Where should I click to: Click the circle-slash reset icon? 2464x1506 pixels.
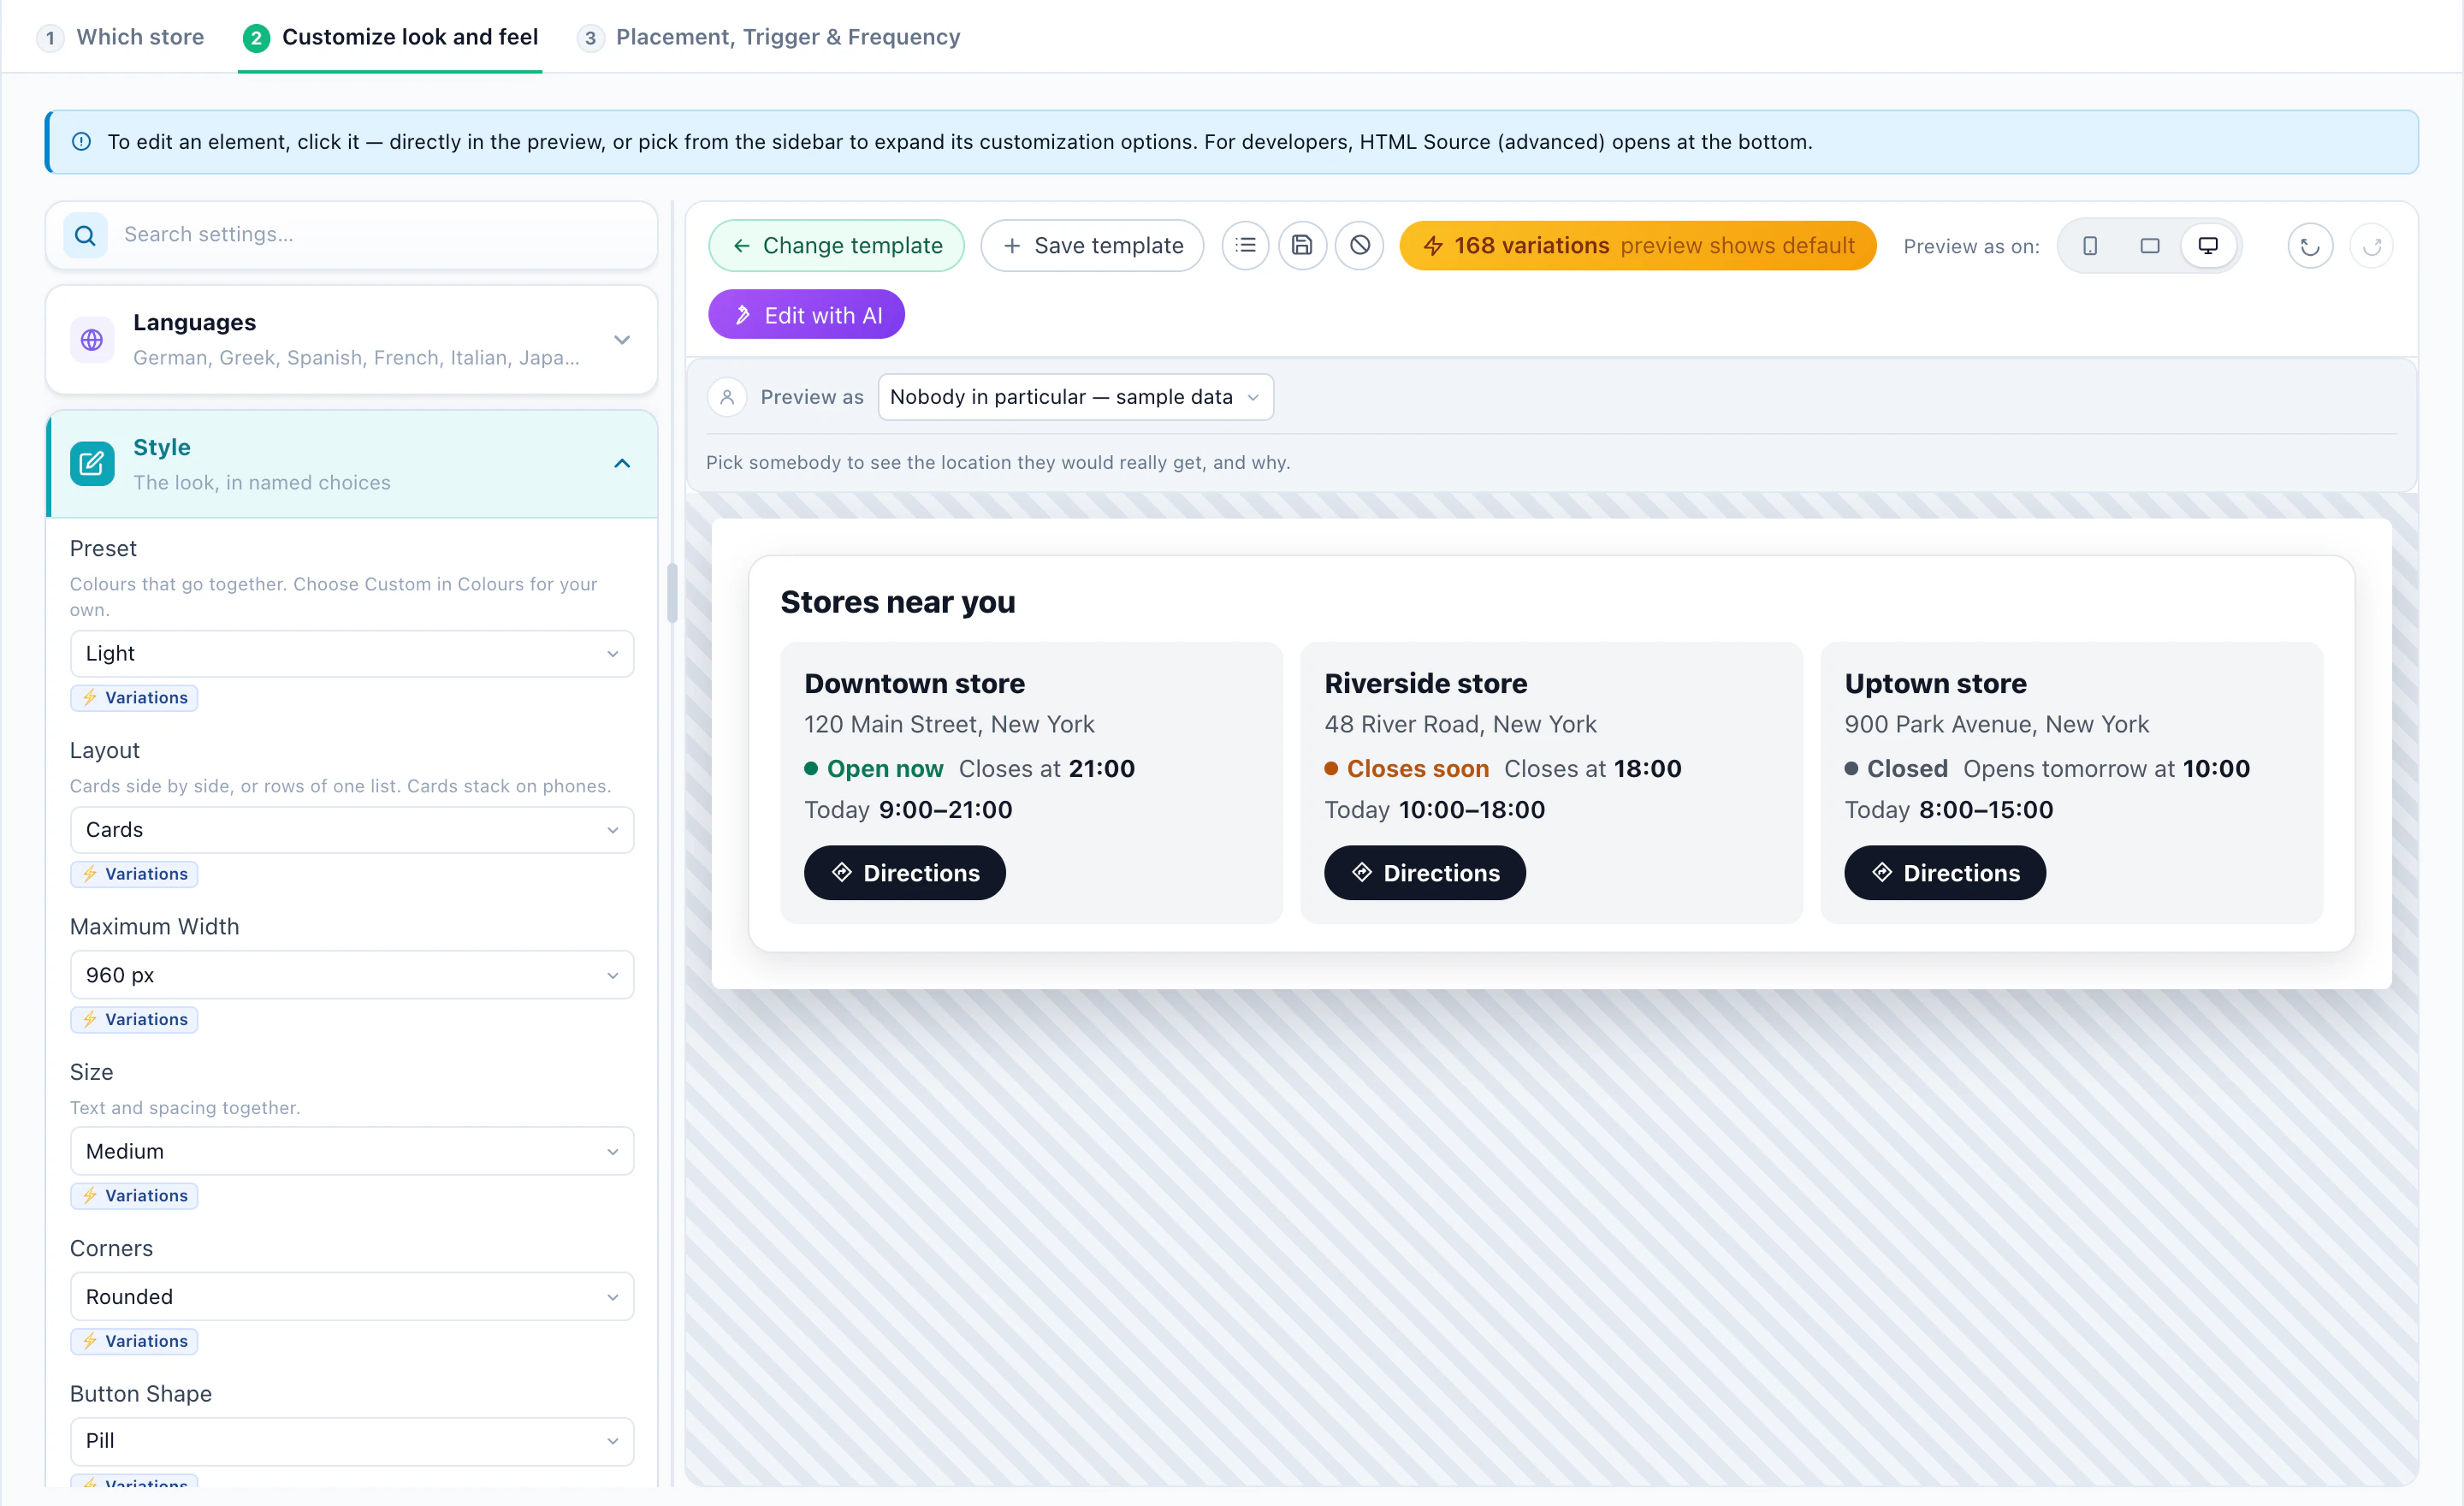(x=1360, y=246)
